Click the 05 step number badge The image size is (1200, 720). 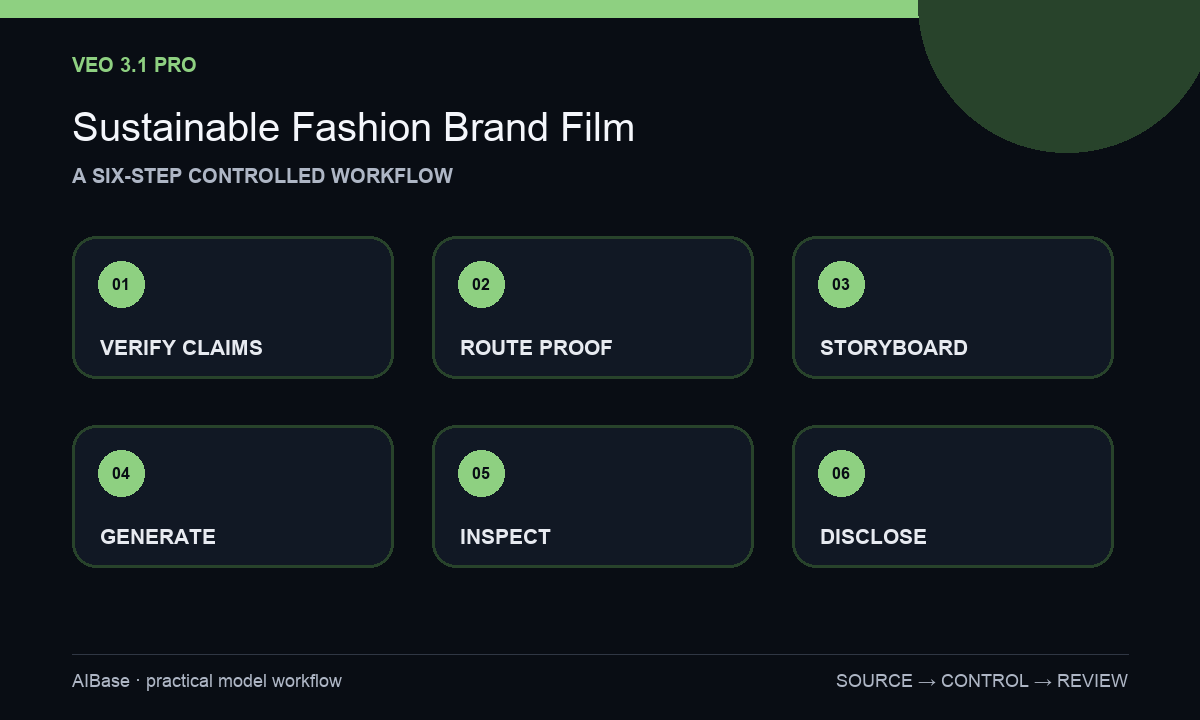[481, 473]
